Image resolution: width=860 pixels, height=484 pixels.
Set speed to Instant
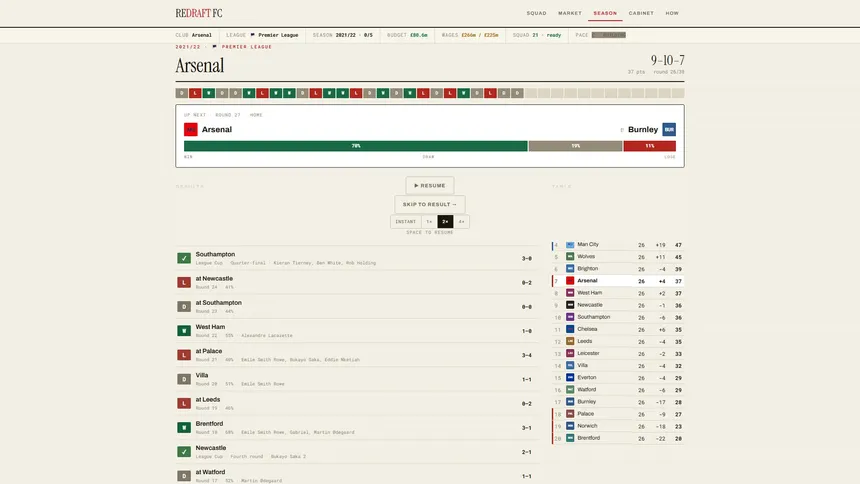coord(406,222)
